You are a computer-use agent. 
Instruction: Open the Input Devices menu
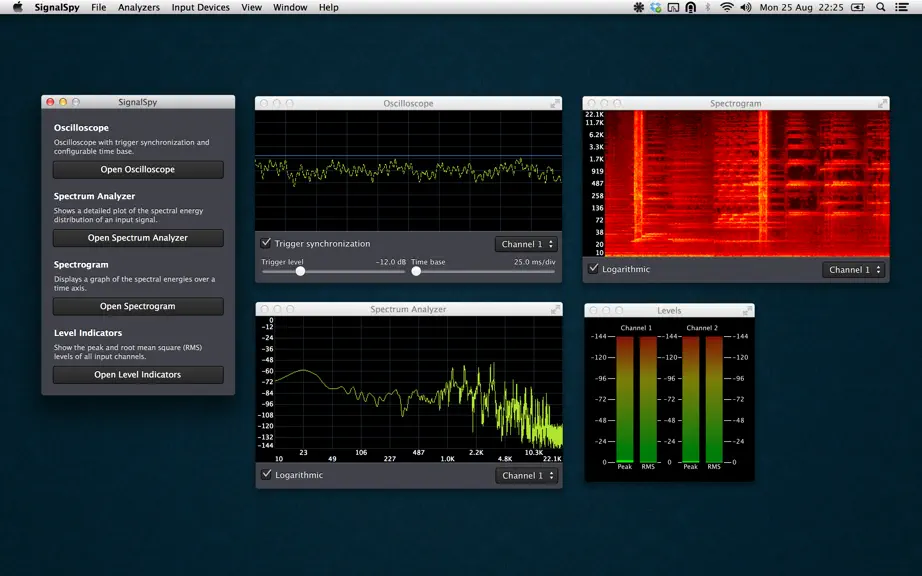pyautogui.click(x=201, y=7)
